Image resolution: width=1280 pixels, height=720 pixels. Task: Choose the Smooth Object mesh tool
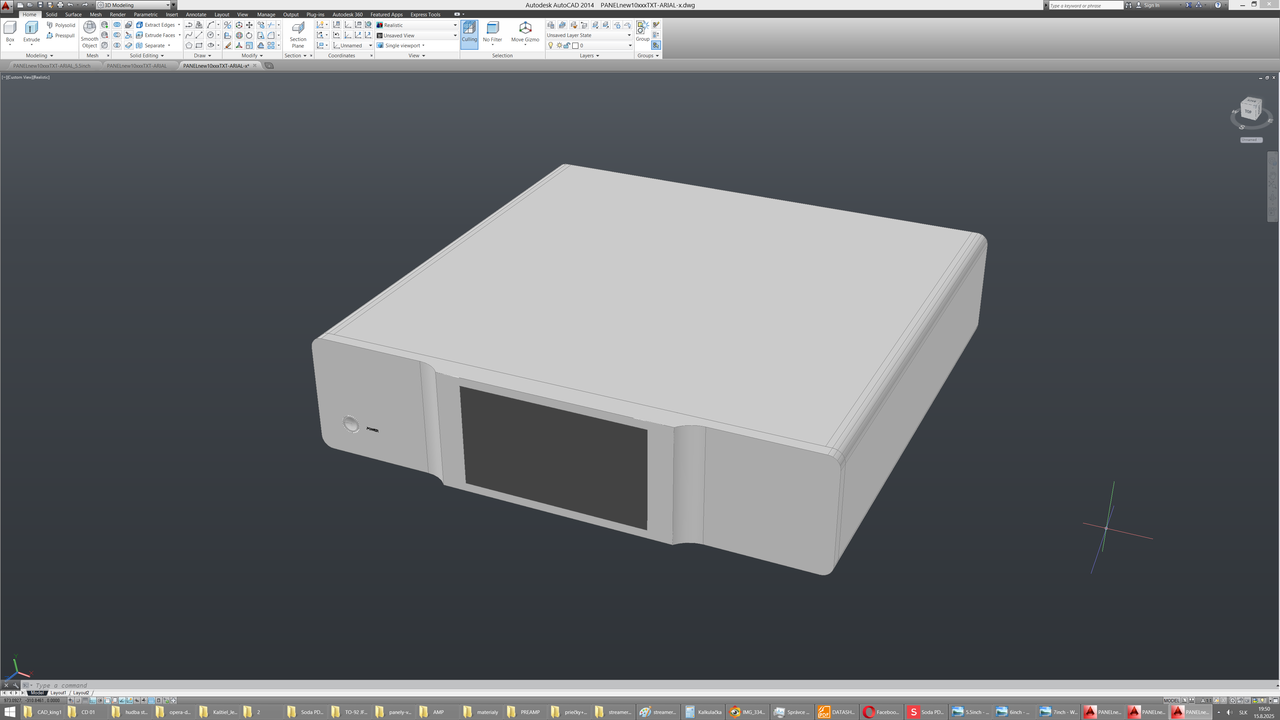tap(90, 35)
